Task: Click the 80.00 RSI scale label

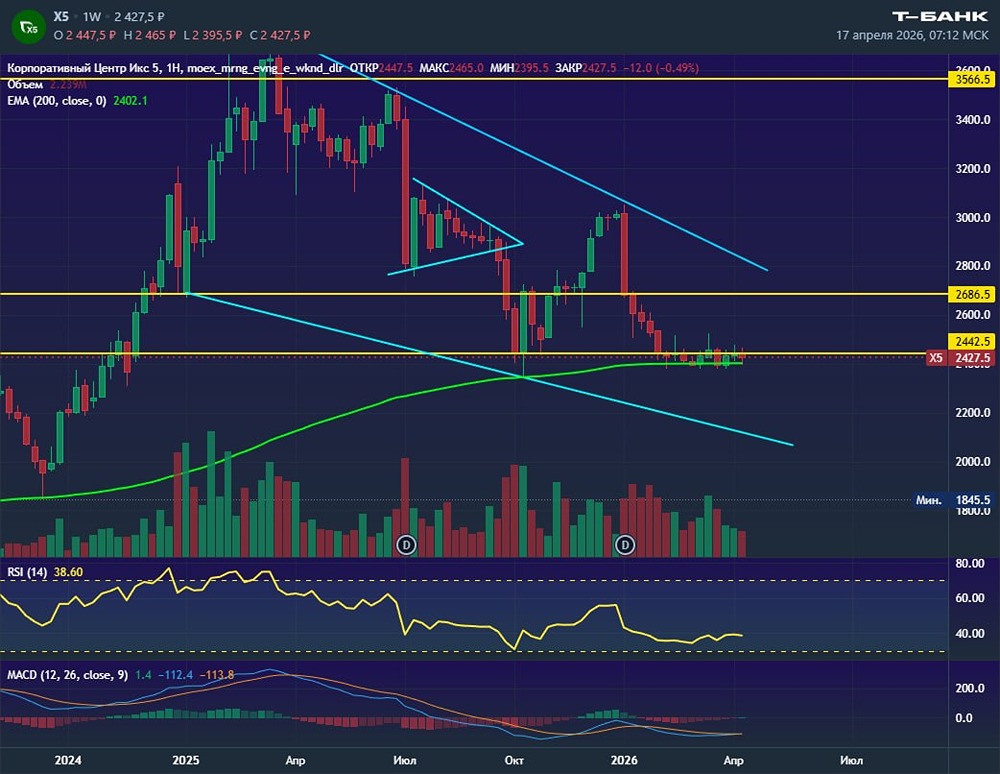Action: tap(969, 564)
